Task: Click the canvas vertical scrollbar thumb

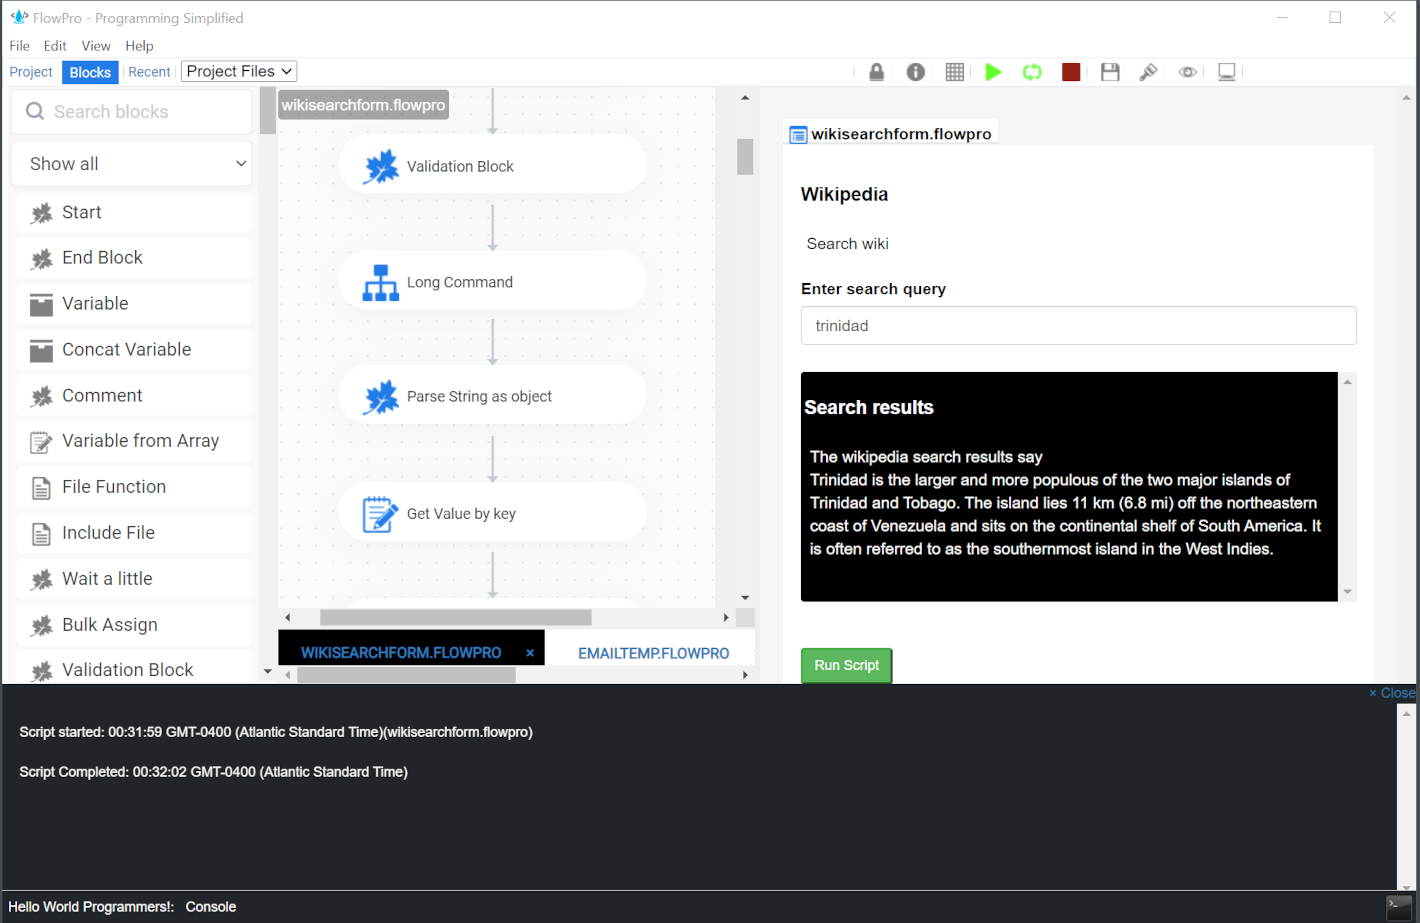Action: 745,157
